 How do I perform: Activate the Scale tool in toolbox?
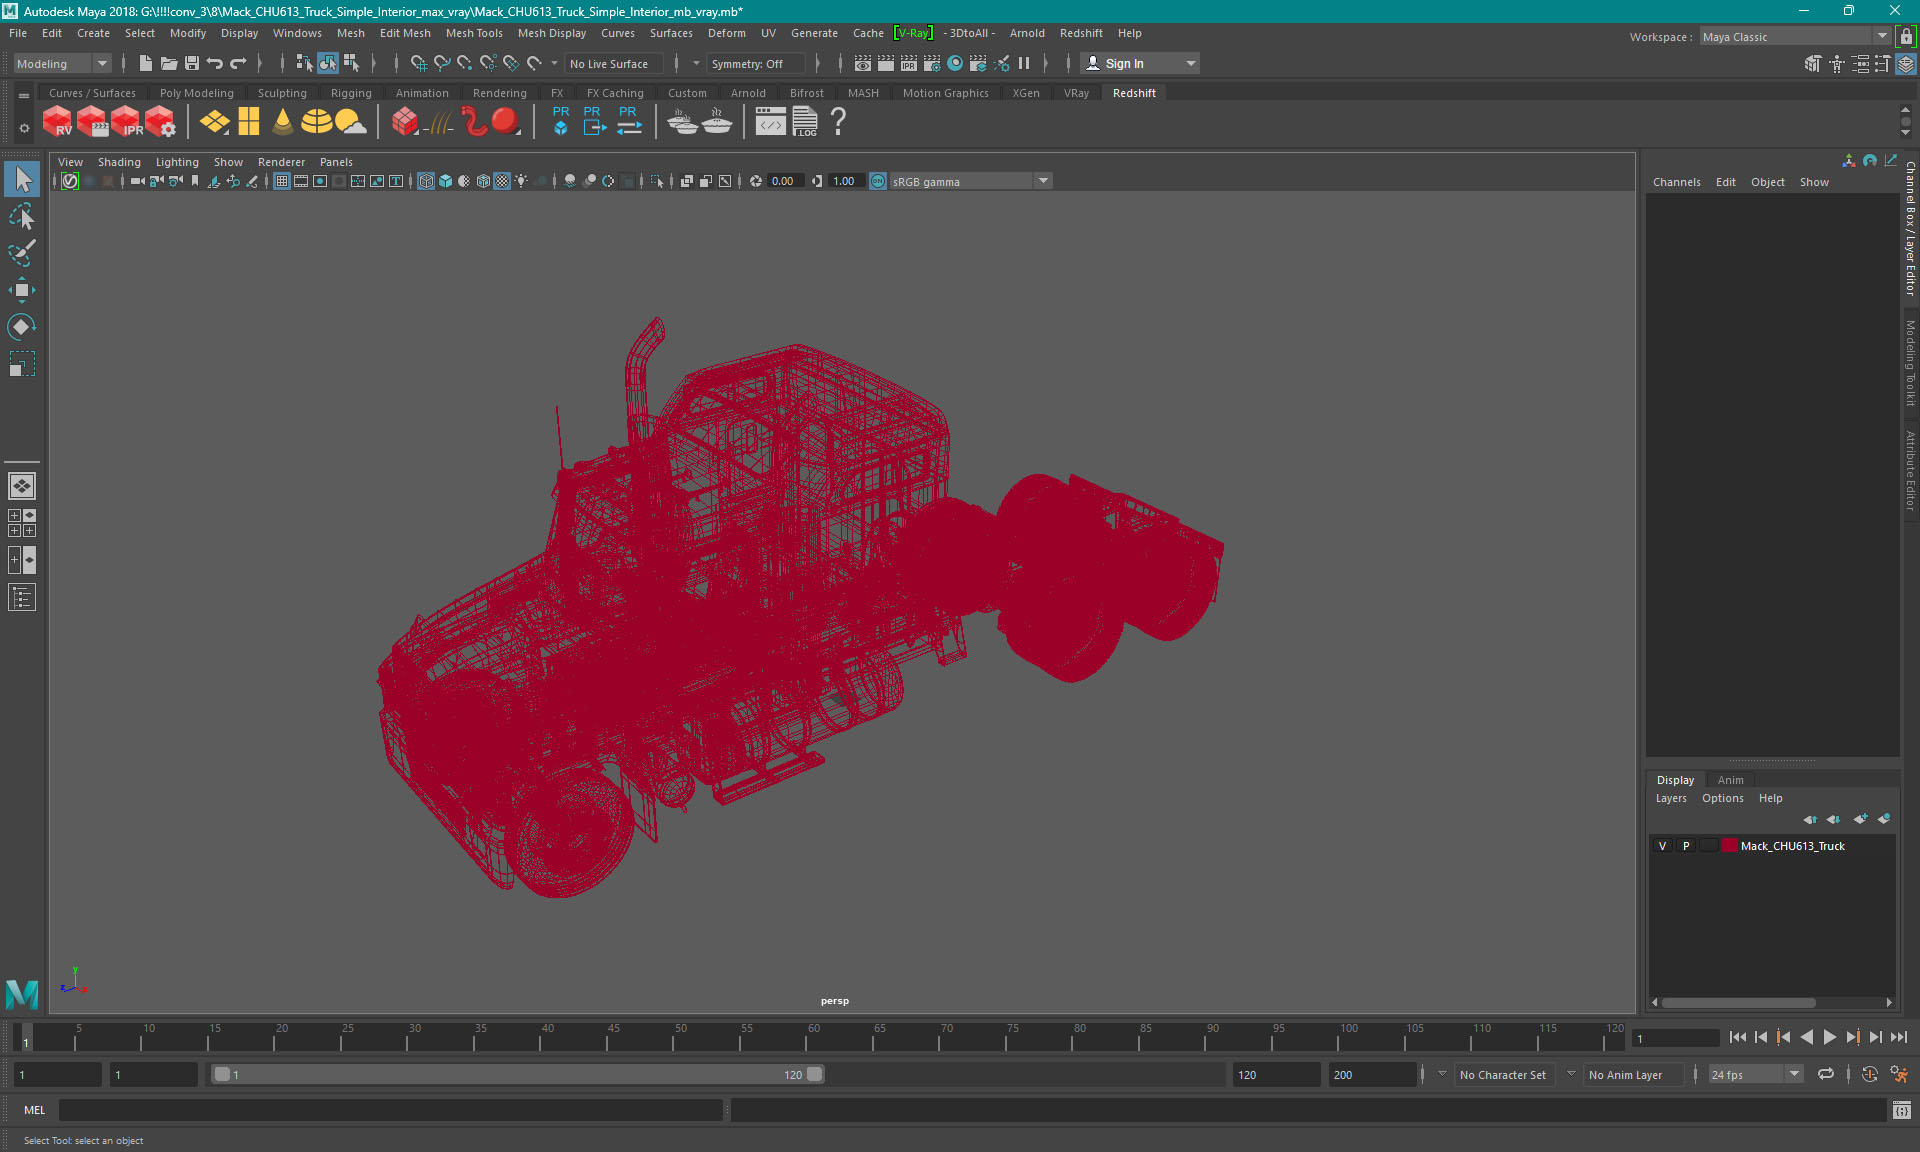[x=22, y=364]
